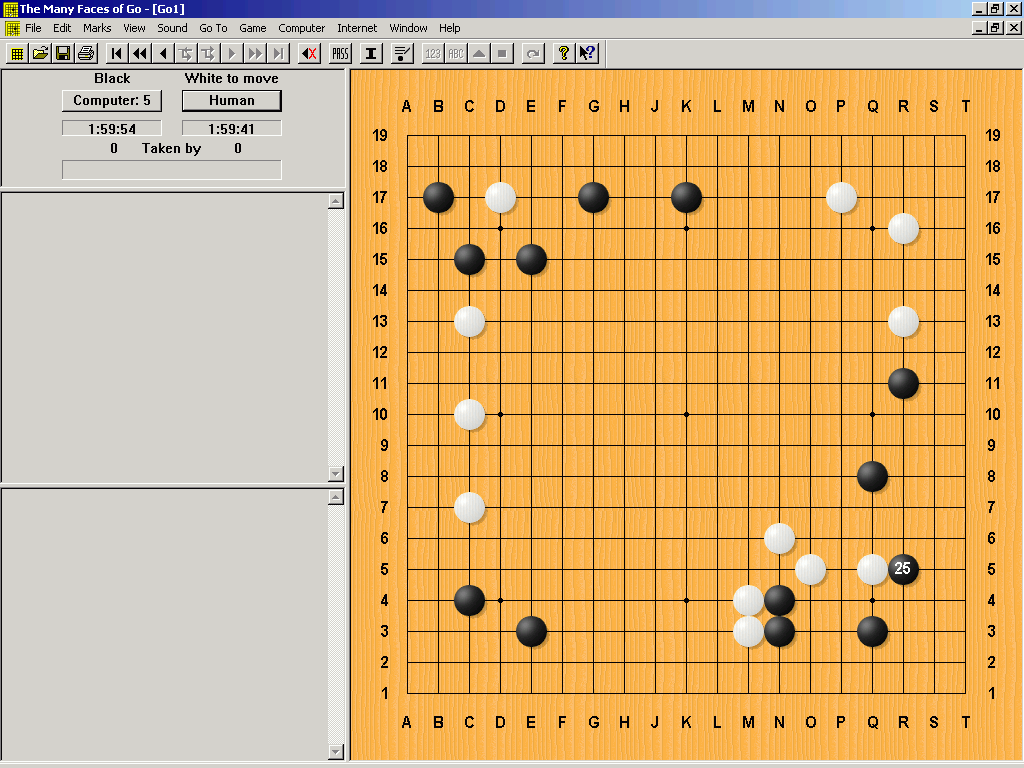
Task: Click the Computer: 5 player button
Action: click(112, 100)
